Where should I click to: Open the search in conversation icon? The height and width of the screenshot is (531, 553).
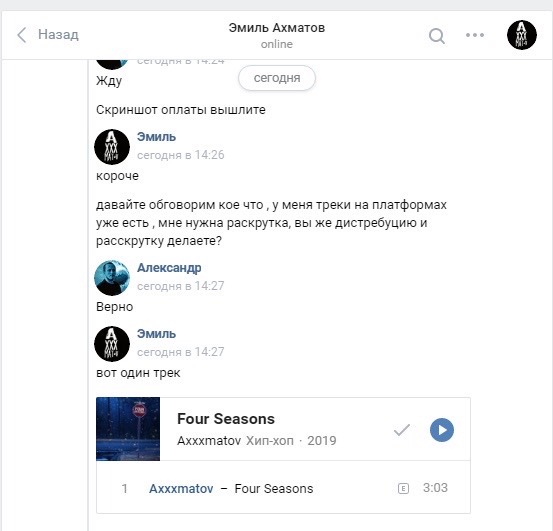[x=437, y=36]
